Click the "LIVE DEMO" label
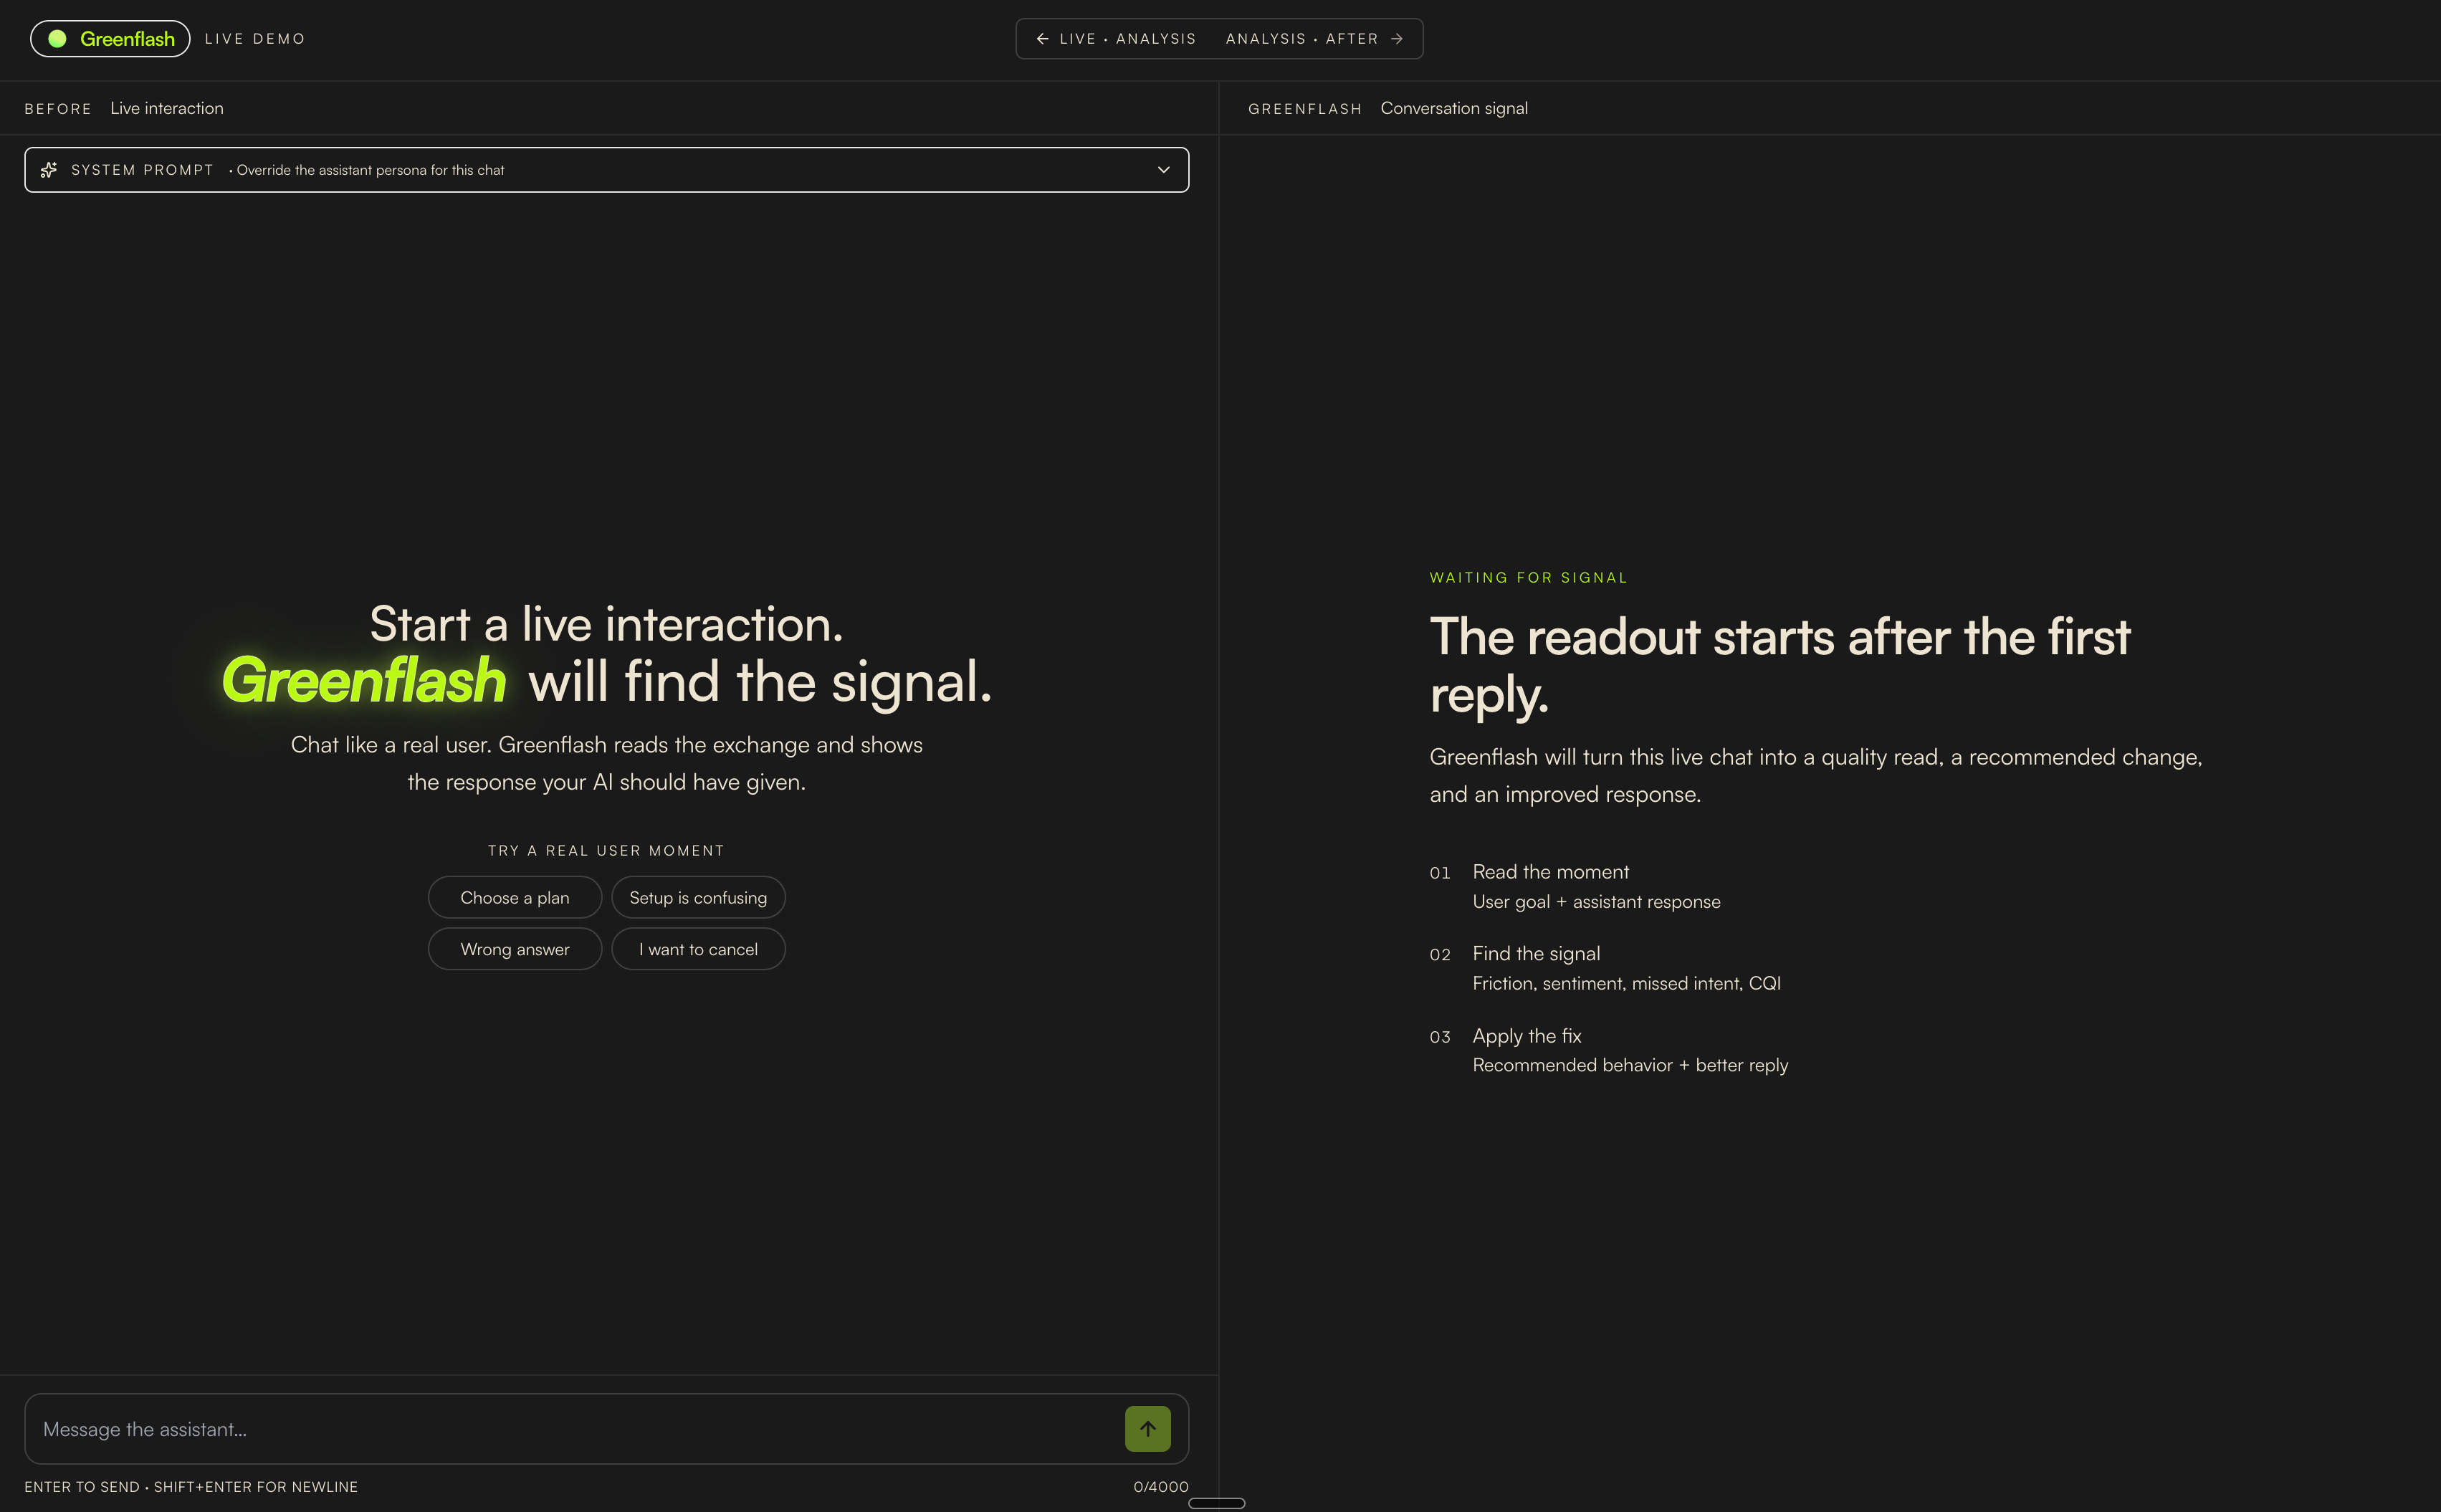Image resolution: width=2441 pixels, height=1512 pixels. [x=255, y=39]
